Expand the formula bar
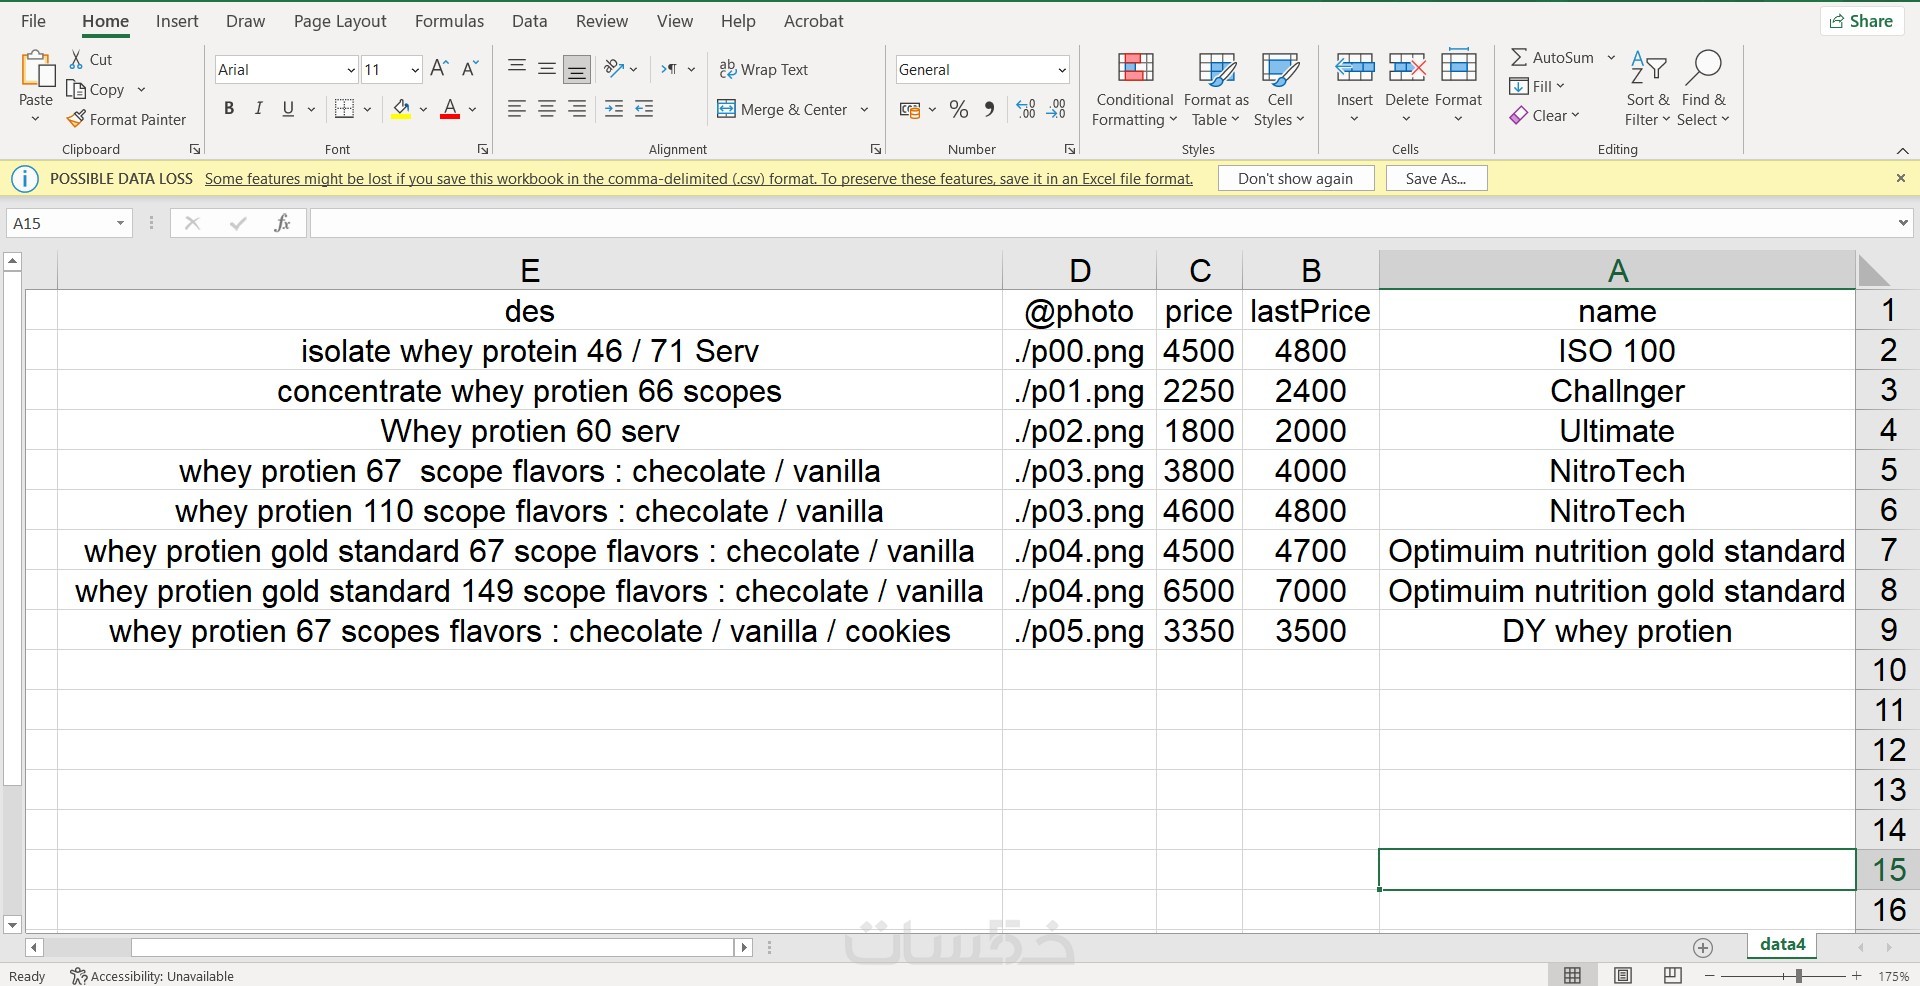 click(1903, 223)
